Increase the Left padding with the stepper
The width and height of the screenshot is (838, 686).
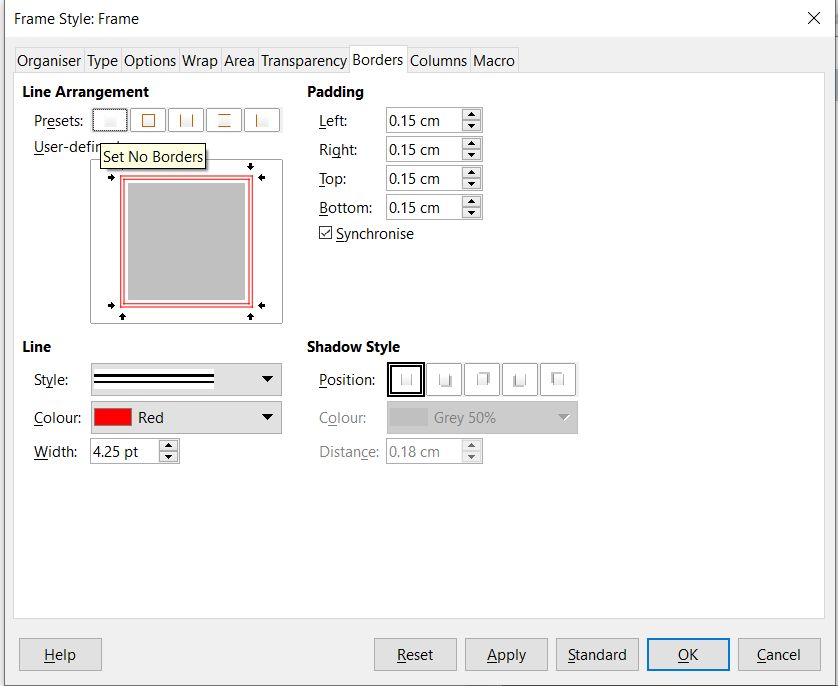(x=472, y=114)
